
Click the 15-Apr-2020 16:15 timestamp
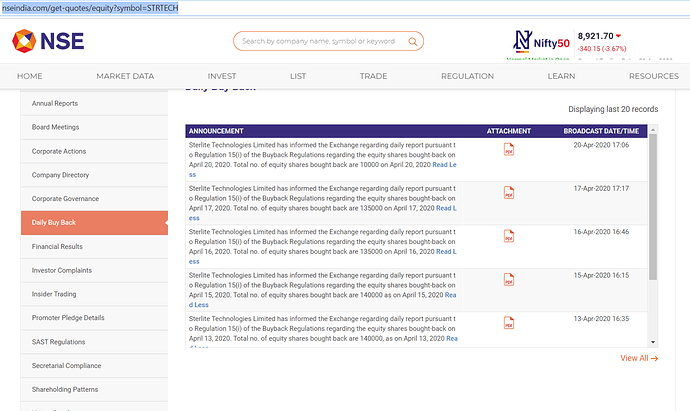pos(601,275)
